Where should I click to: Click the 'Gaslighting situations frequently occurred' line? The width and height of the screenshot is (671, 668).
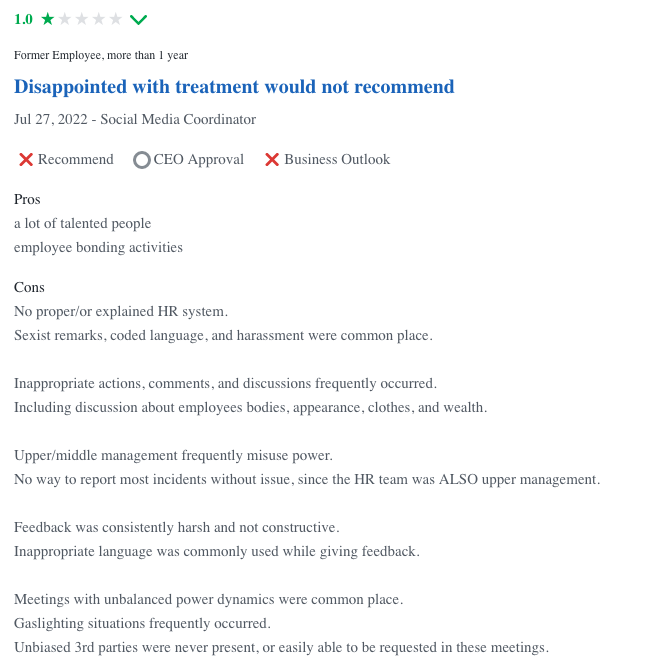pyautogui.click(x=143, y=624)
